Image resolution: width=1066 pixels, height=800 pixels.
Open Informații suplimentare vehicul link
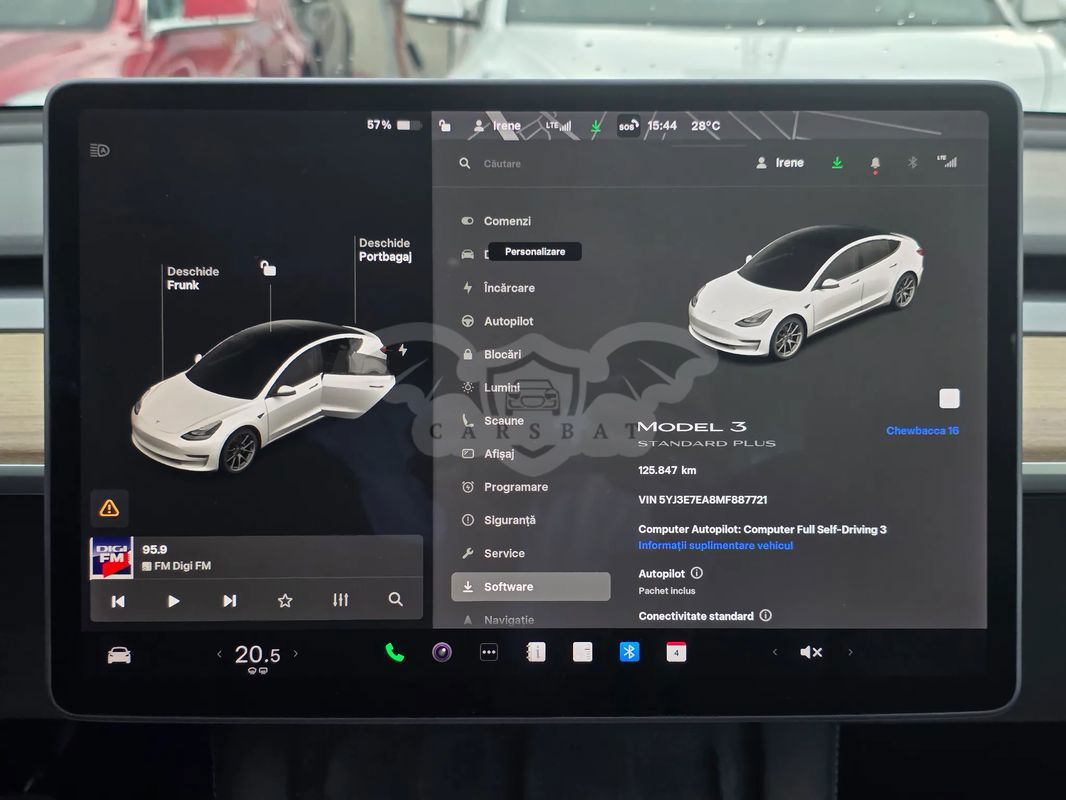716,546
